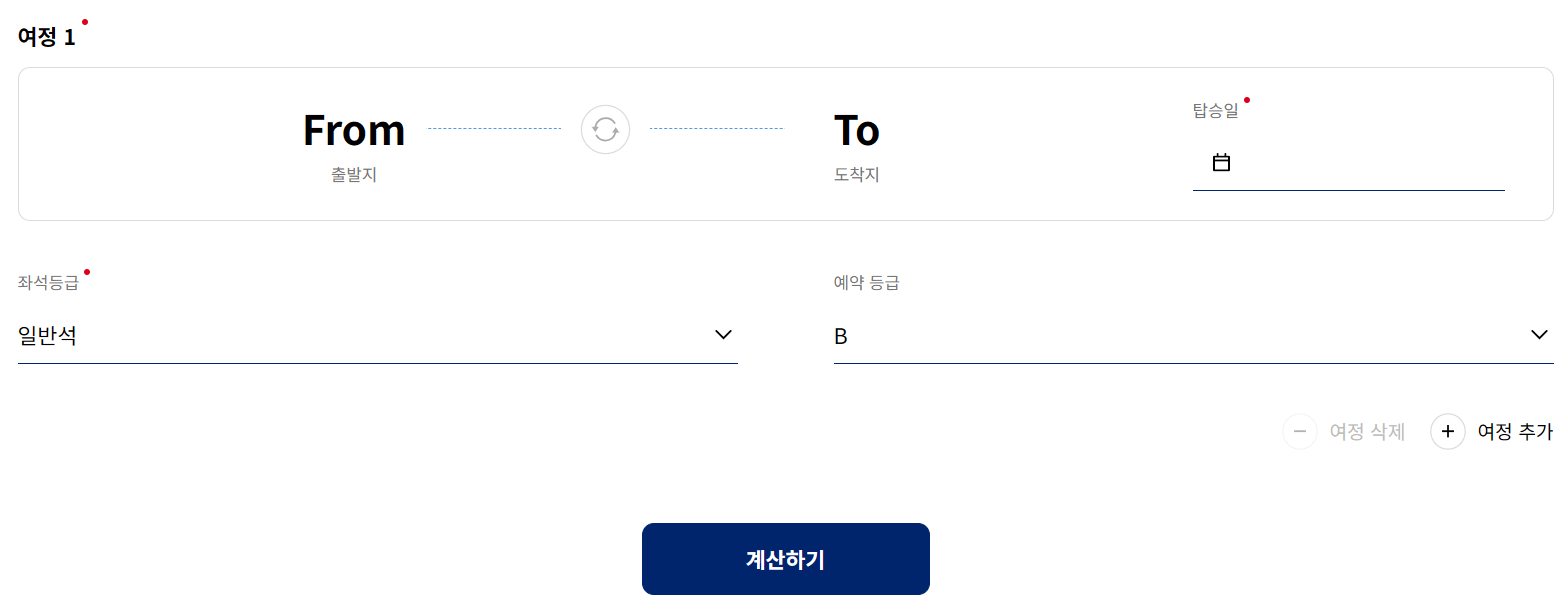Click the swap arrows between From and To

point(605,129)
